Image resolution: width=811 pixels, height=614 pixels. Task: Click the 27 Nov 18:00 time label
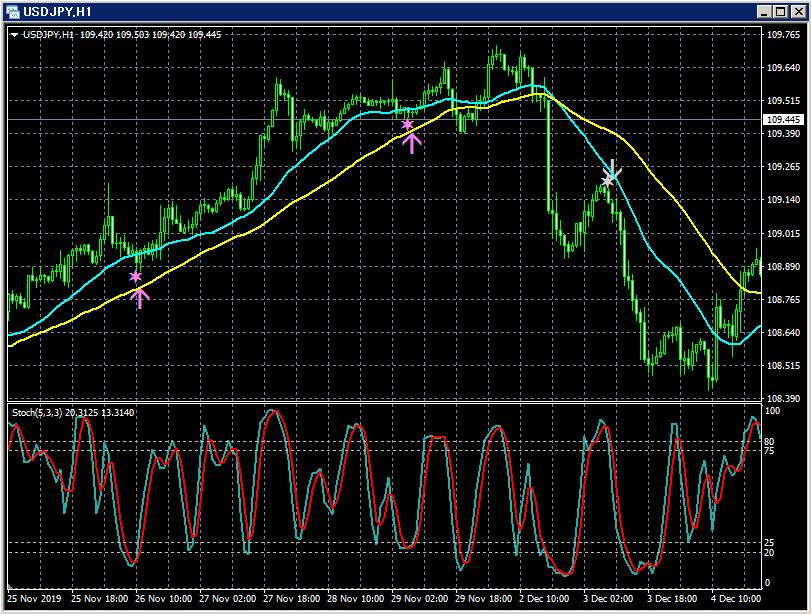click(x=292, y=598)
